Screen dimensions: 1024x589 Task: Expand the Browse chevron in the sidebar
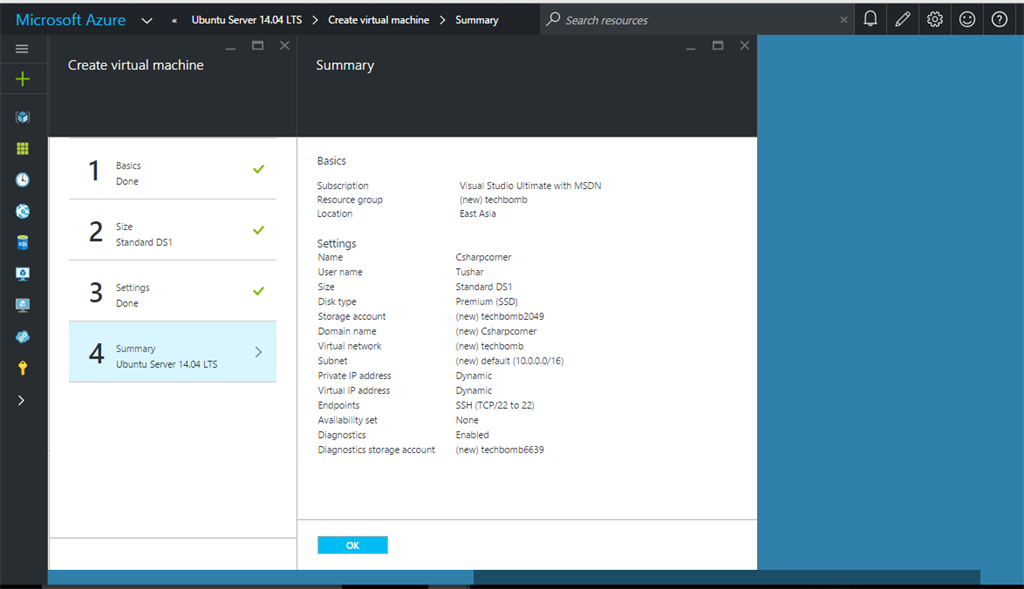(x=21, y=400)
